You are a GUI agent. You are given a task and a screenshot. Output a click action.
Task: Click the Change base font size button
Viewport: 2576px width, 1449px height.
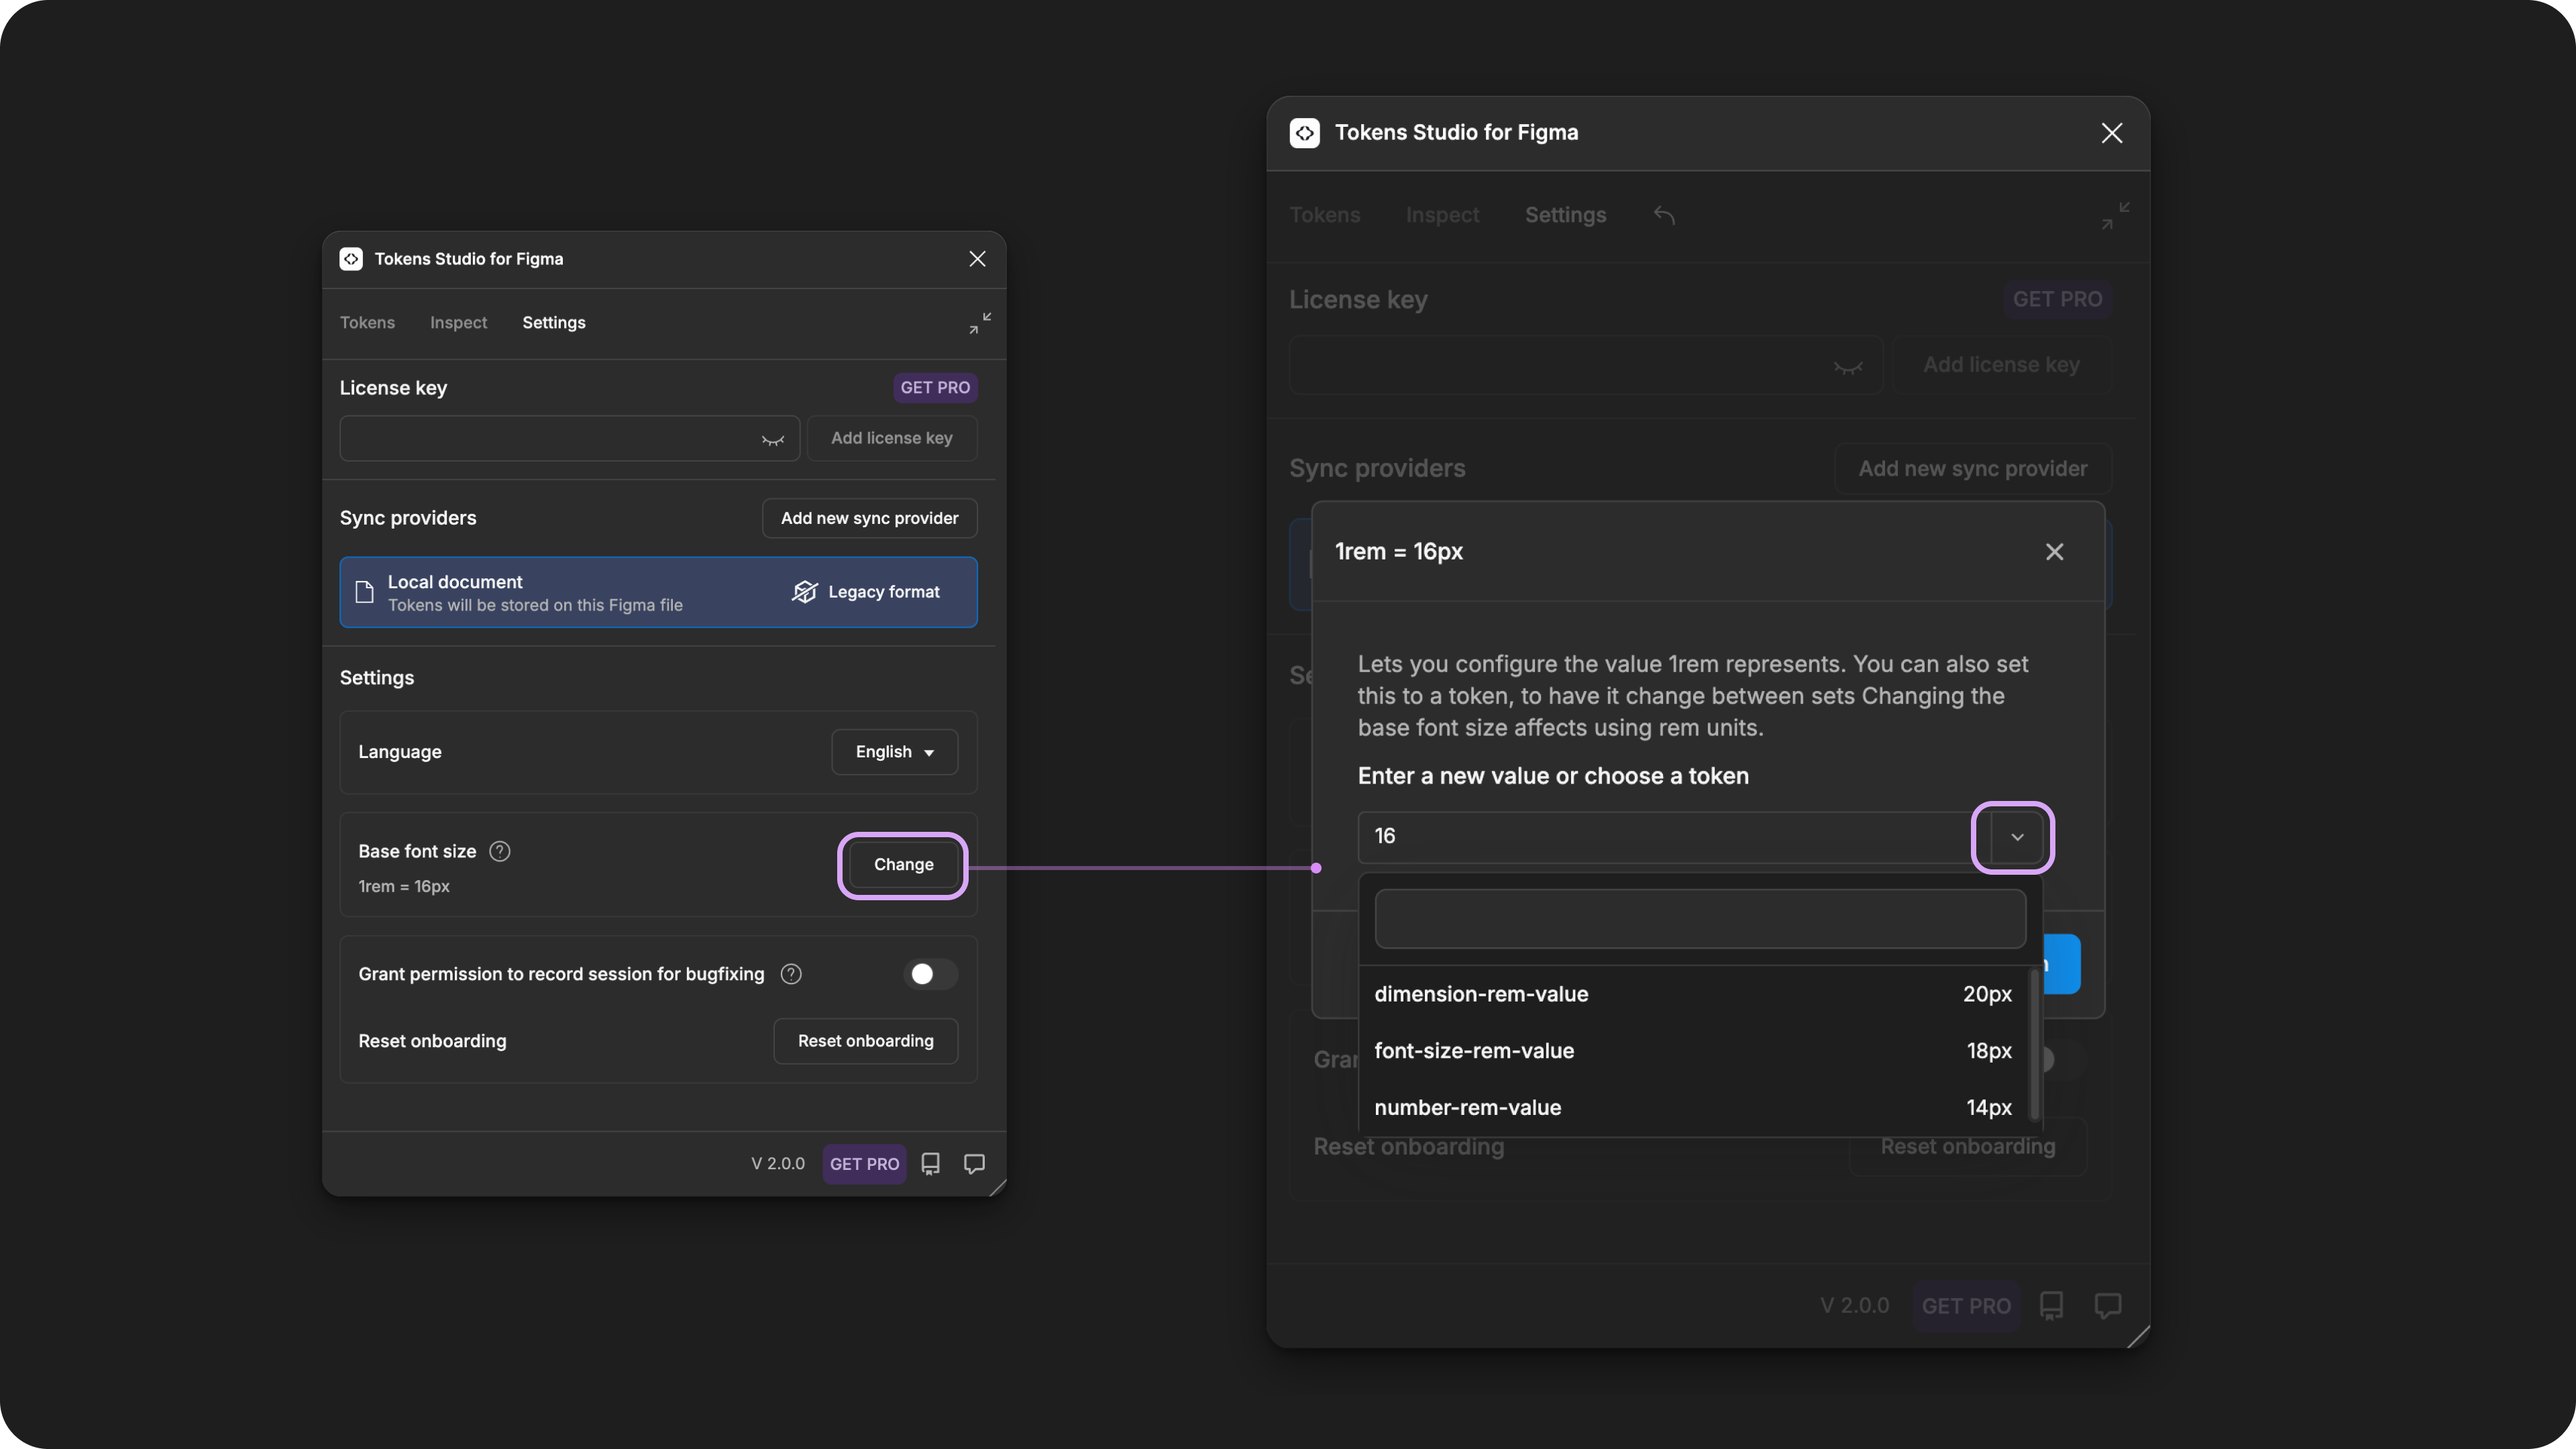[903, 865]
